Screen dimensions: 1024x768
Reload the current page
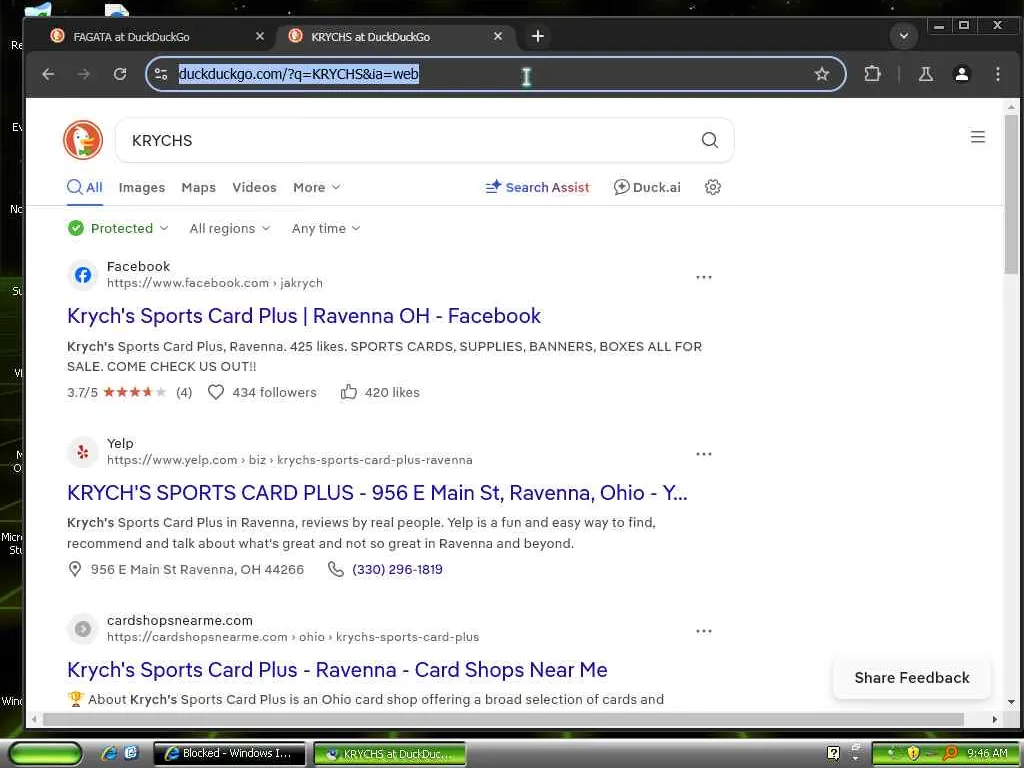click(x=120, y=74)
